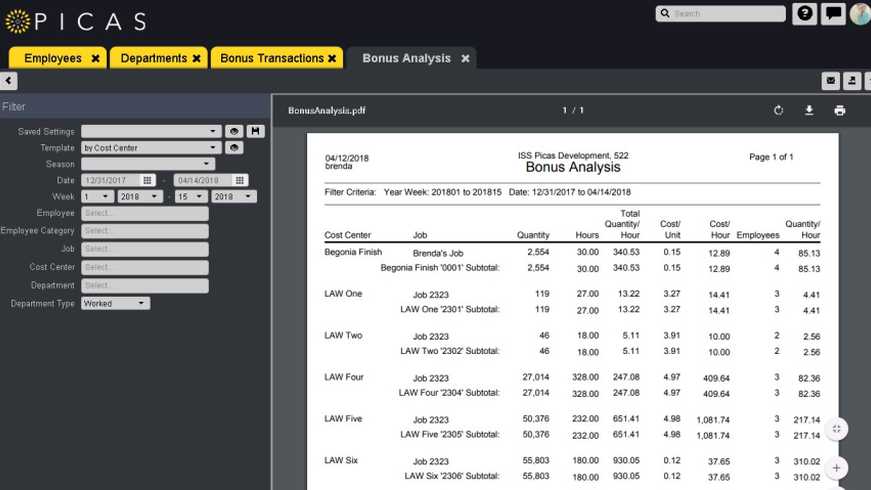This screenshot has width=871, height=490.
Task: Close the Employees tab
Action: pos(96,58)
